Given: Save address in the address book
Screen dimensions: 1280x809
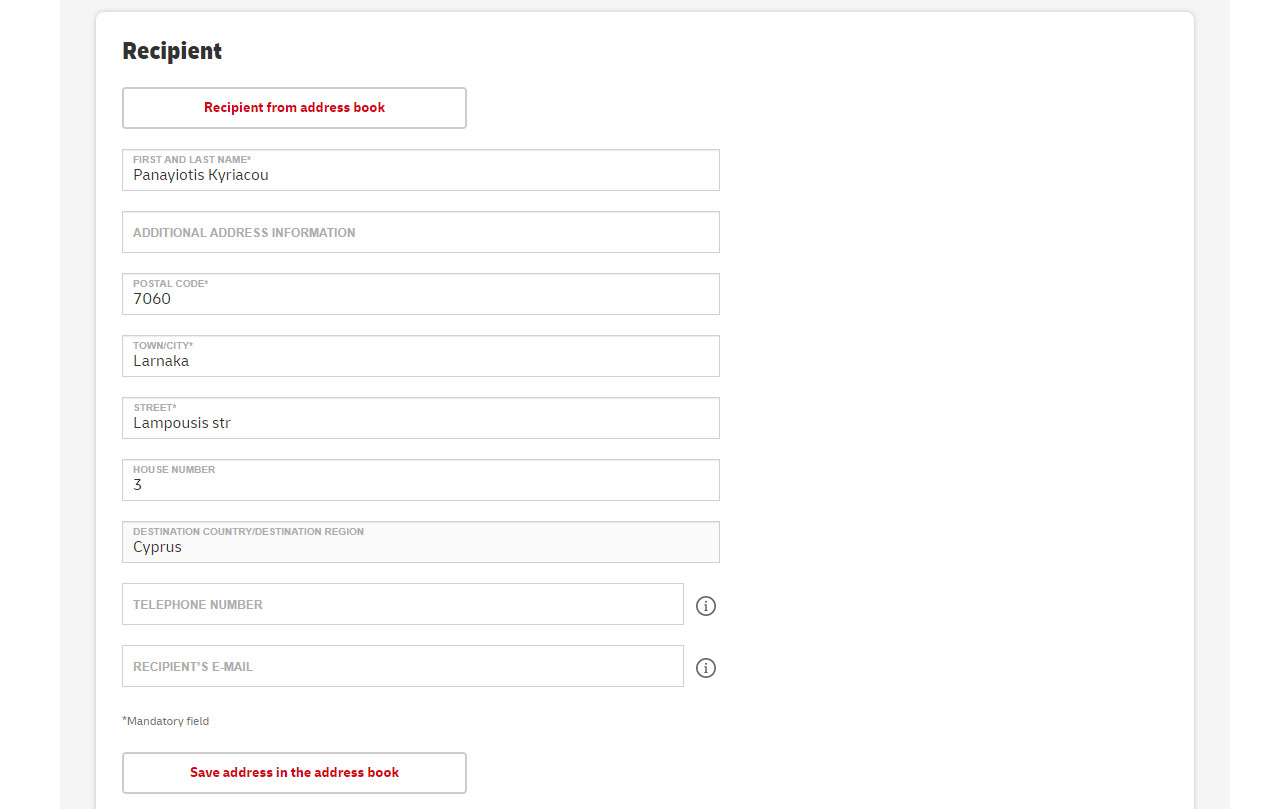Looking at the screenshot, I should coord(294,773).
